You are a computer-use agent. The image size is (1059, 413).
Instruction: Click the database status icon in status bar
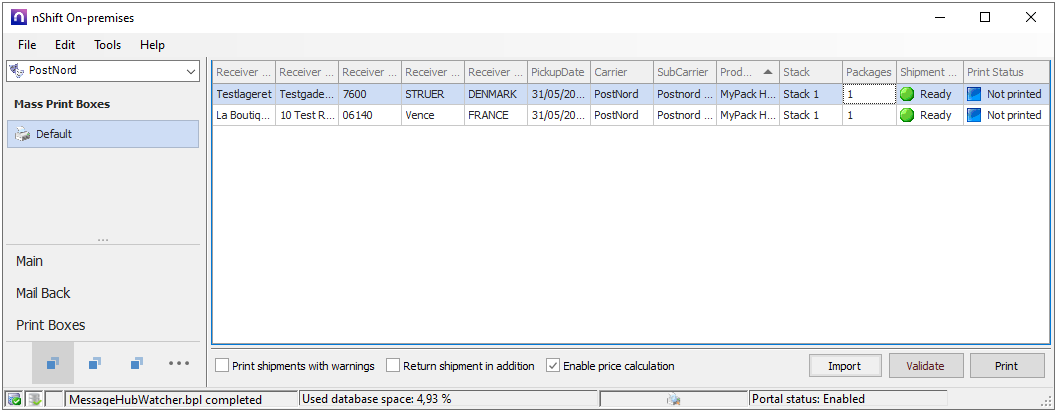pyautogui.click(x=15, y=400)
